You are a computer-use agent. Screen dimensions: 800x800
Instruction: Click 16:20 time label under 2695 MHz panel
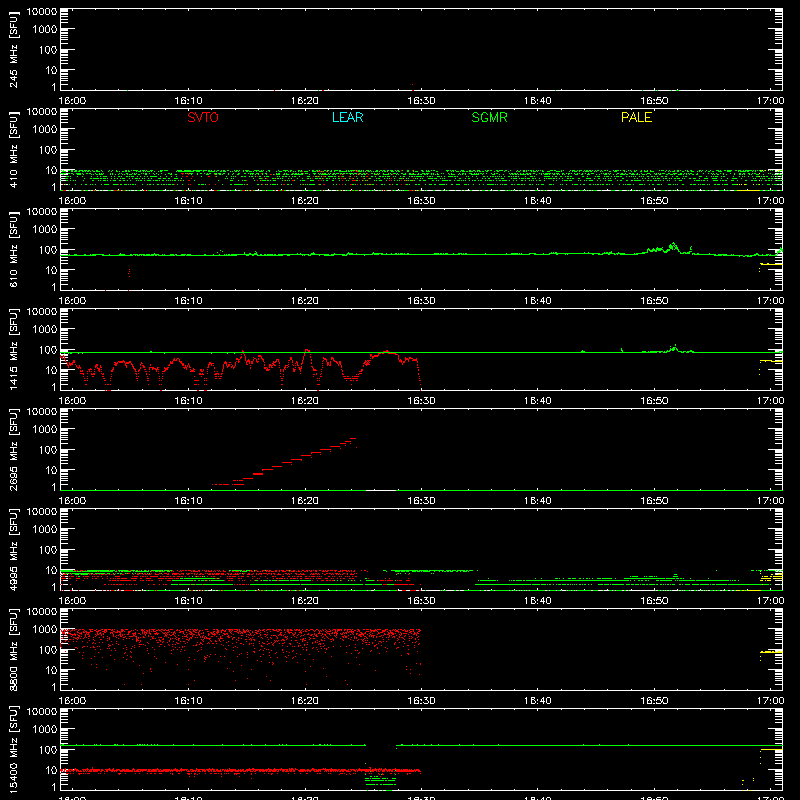tap(305, 501)
